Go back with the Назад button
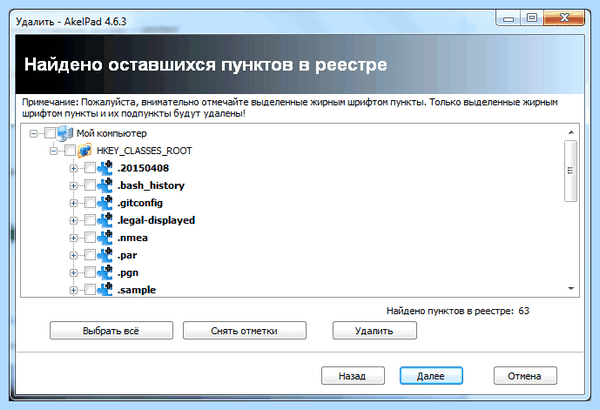The width and height of the screenshot is (600, 410). 353,376
